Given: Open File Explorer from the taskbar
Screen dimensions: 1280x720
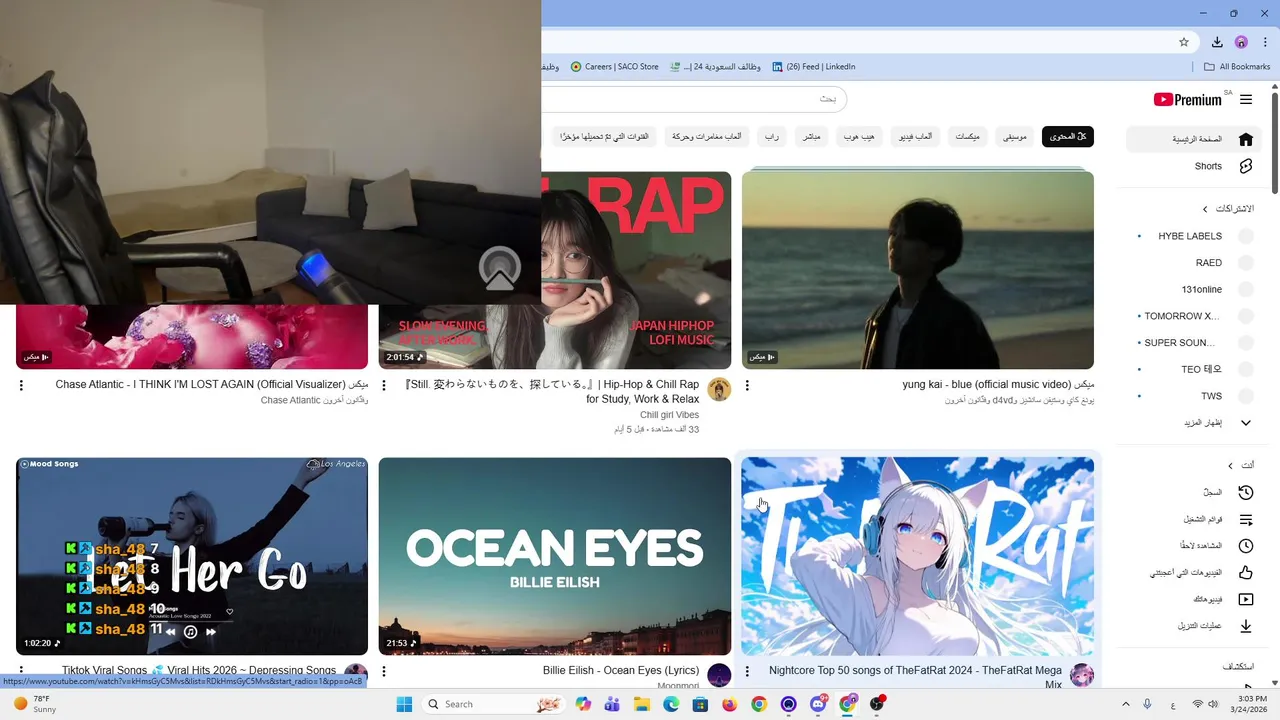Looking at the screenshot, I should 642,704.
